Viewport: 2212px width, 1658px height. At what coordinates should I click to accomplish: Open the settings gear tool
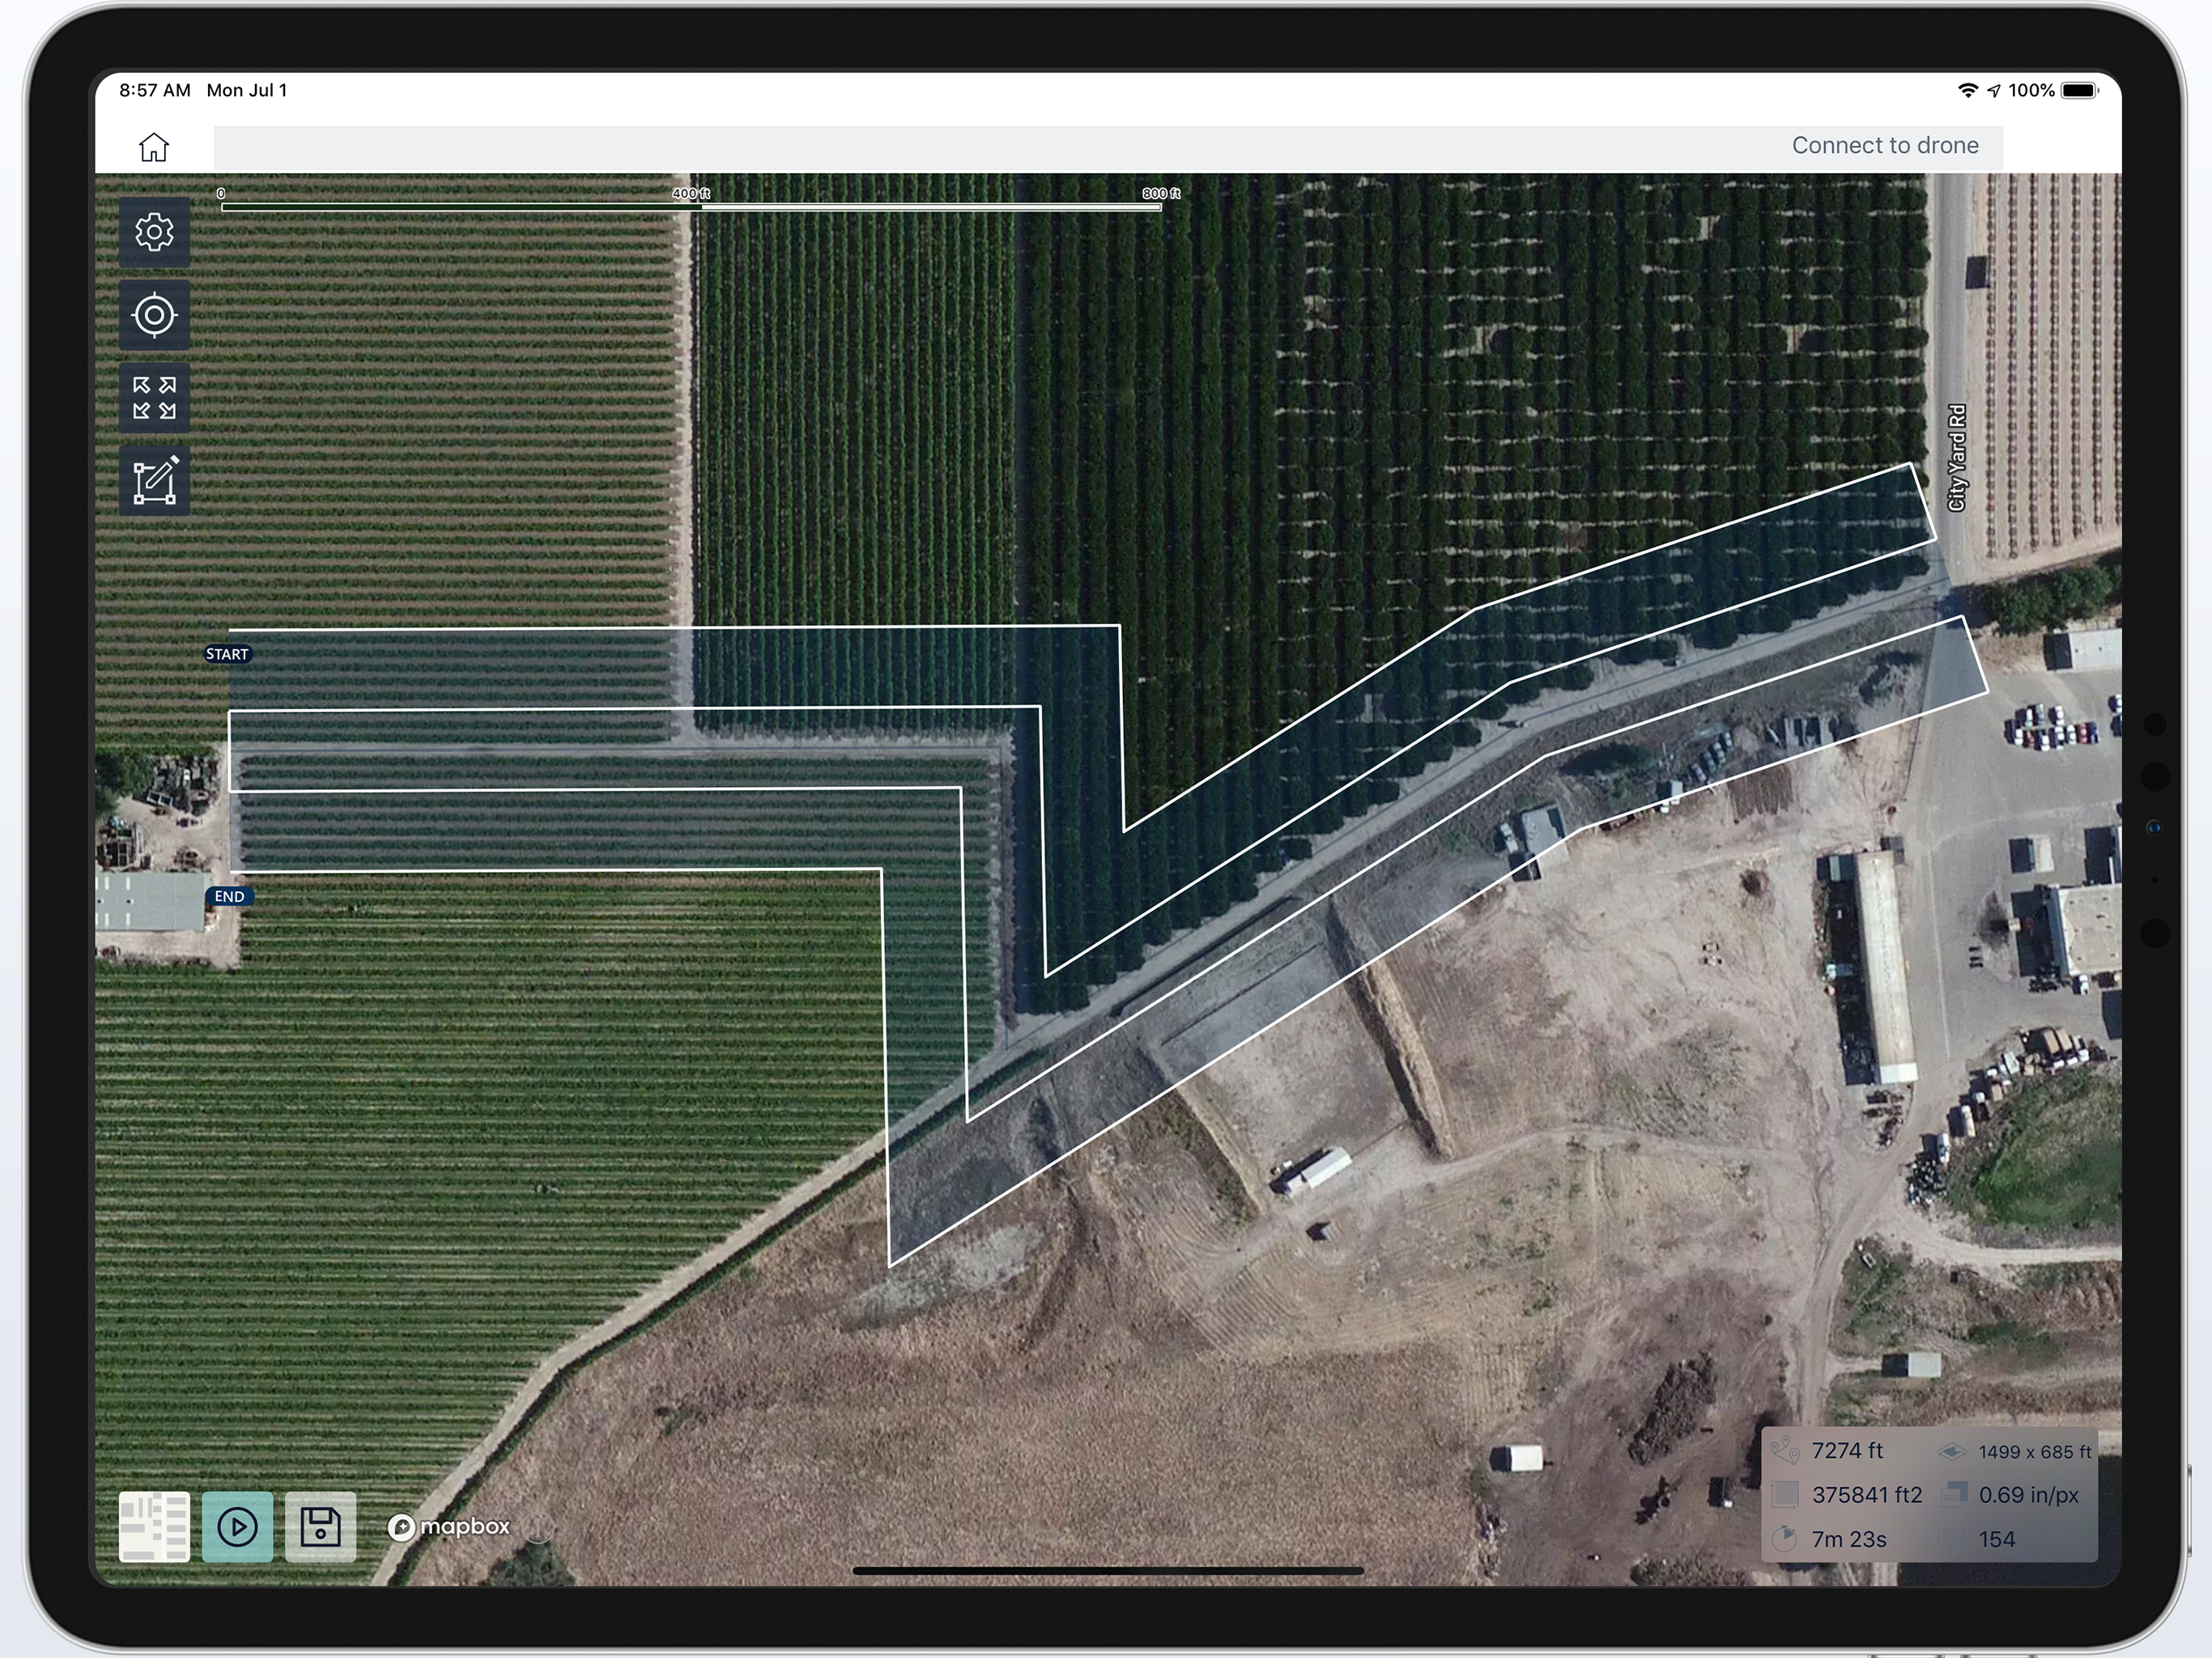(154, 232)
